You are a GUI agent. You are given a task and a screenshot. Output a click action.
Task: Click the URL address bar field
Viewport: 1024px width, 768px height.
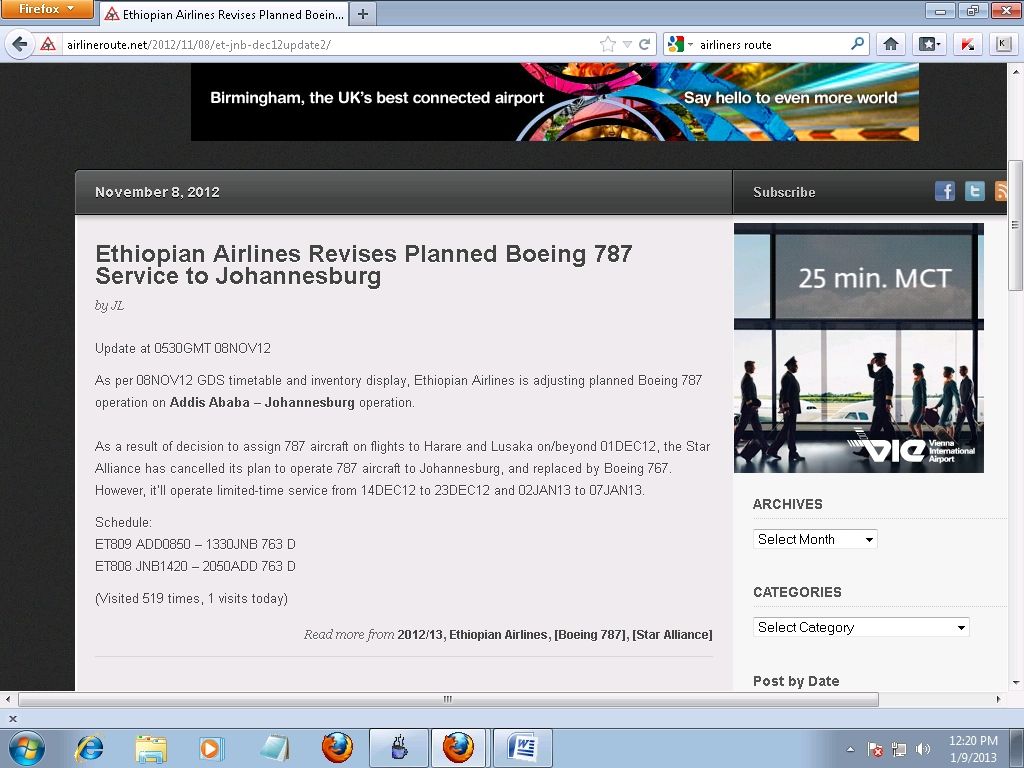pos(330,44)
